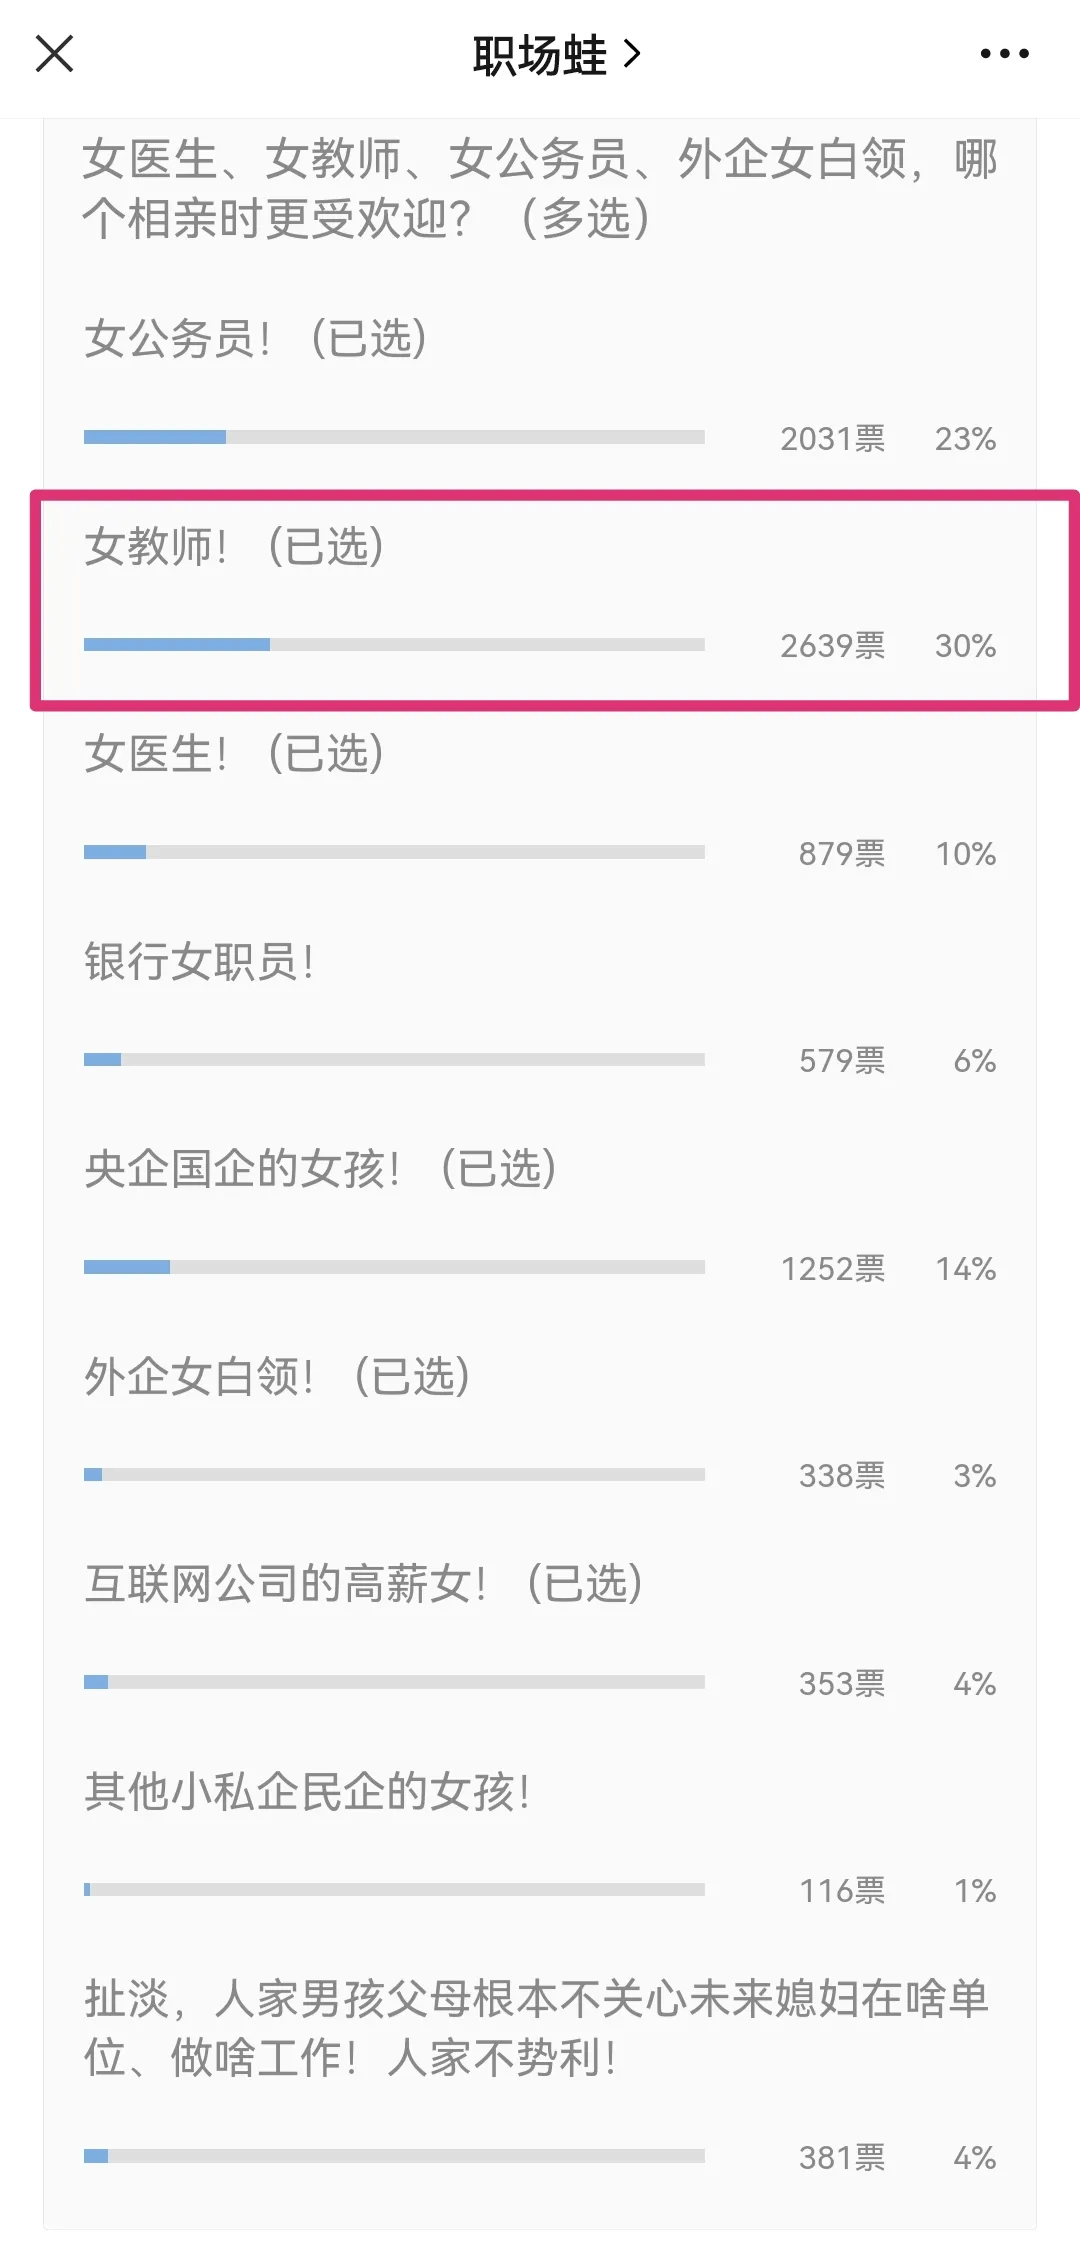This screenshot has width=1080, height=2256.
Task: Click the 381票 vote count at bottom
Action: (841, 2158)
